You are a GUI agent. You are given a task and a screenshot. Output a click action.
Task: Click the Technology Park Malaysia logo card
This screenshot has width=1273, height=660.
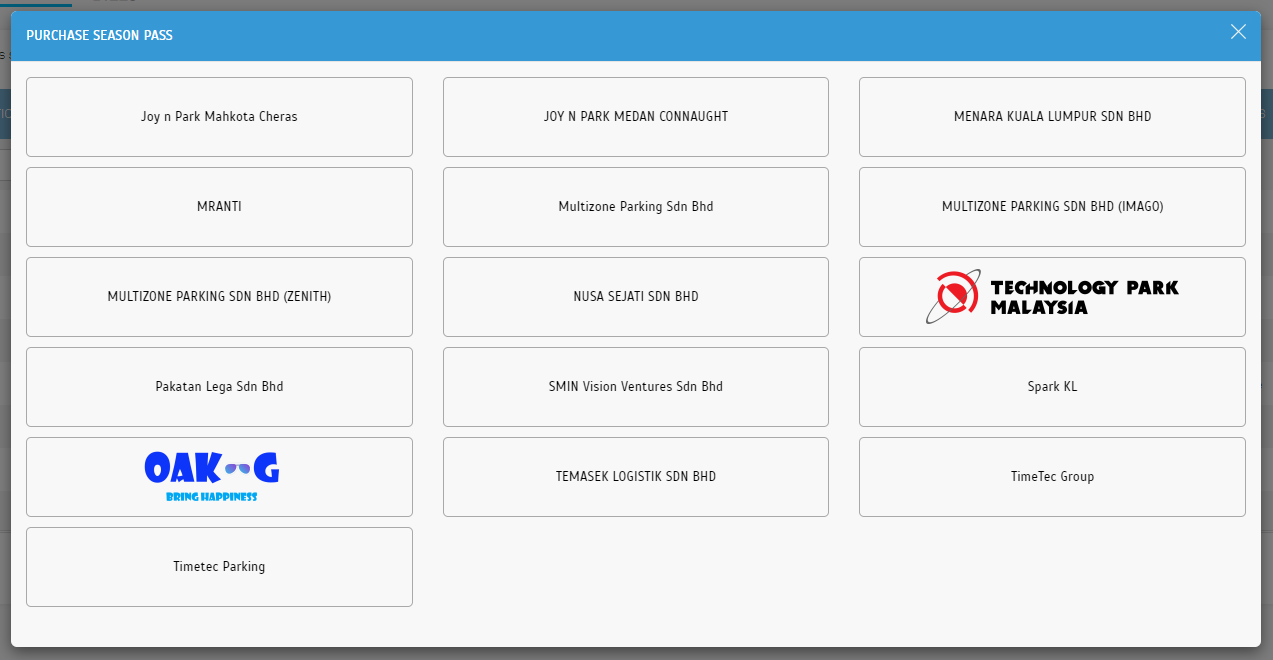[1052, 297]
